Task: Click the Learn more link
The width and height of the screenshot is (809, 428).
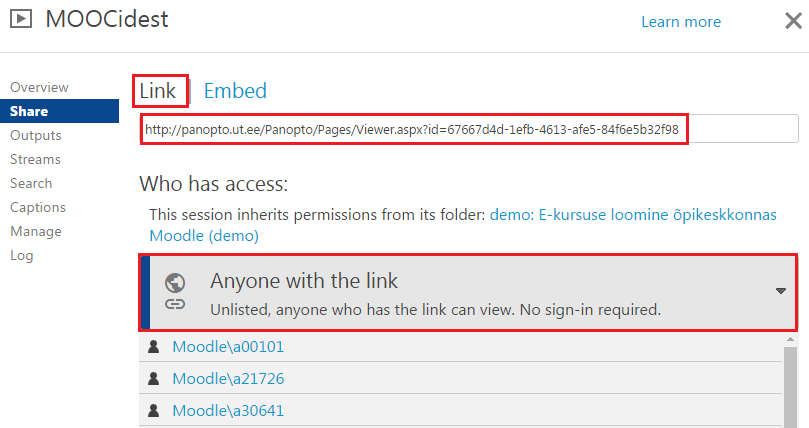Action: click(681, 22)
